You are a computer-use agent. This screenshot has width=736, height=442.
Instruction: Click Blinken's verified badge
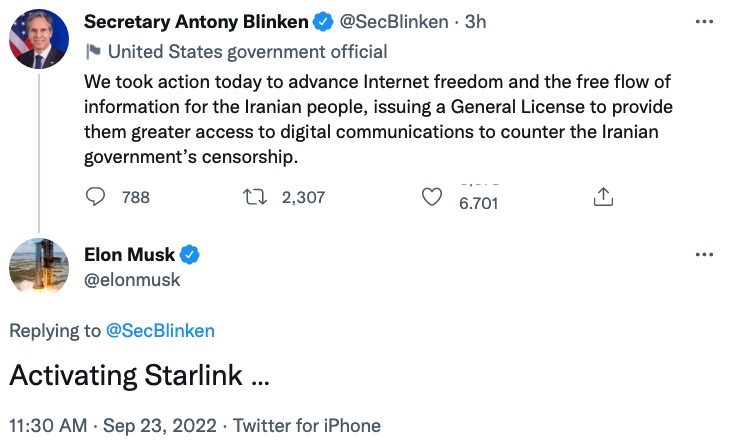(x=323, y=21)
